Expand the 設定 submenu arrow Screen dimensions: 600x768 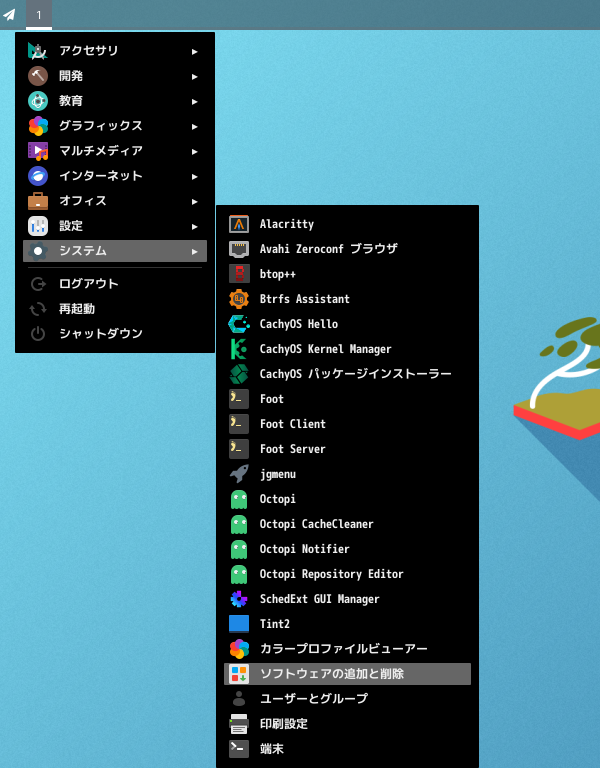194,226
